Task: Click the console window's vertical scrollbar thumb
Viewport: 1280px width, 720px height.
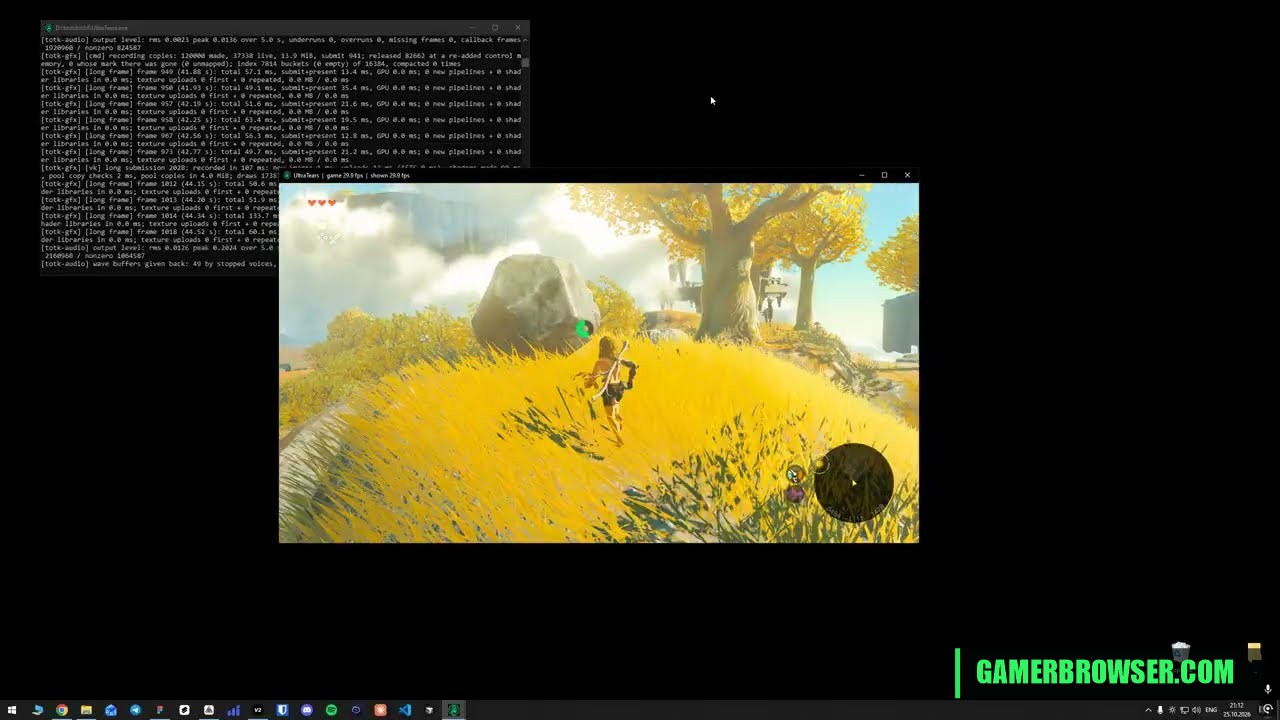Action: (x=525, y=63)
